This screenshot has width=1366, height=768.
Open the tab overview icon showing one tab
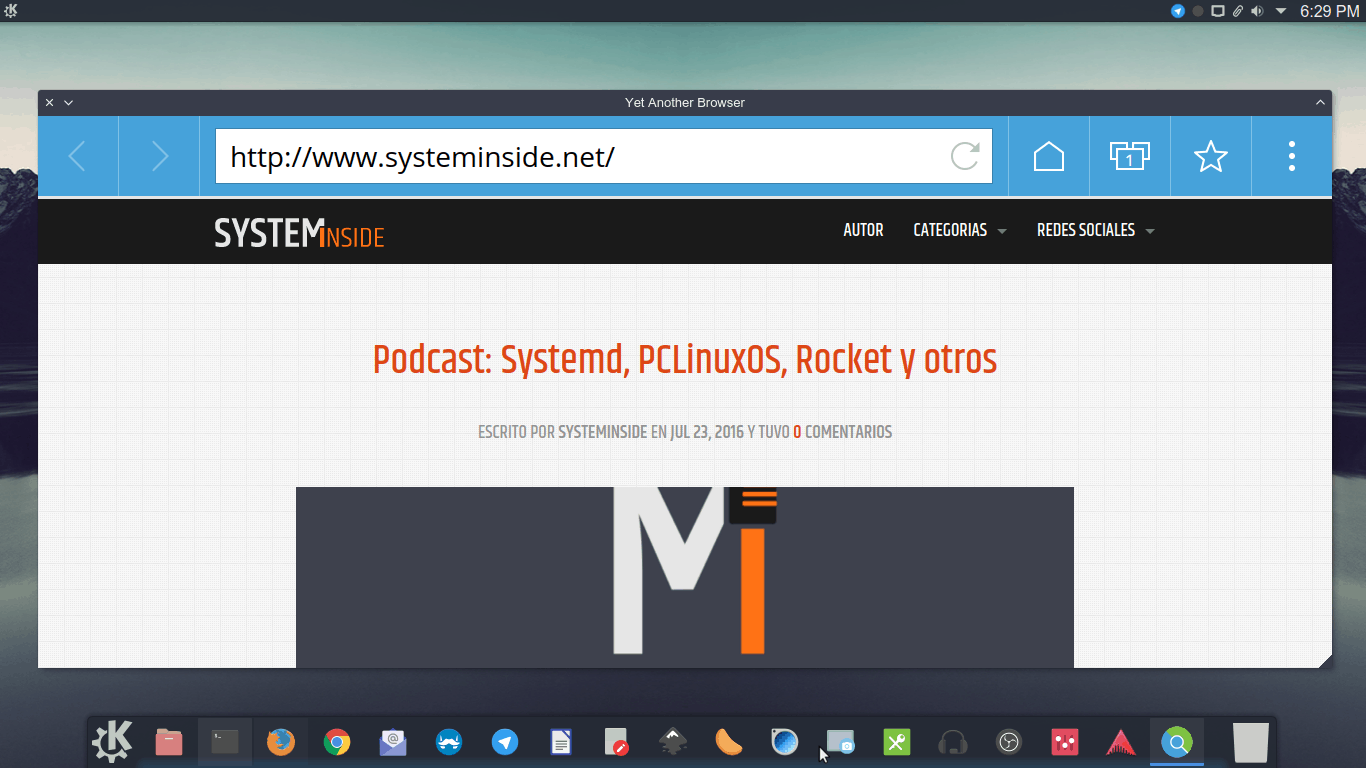1129,156
